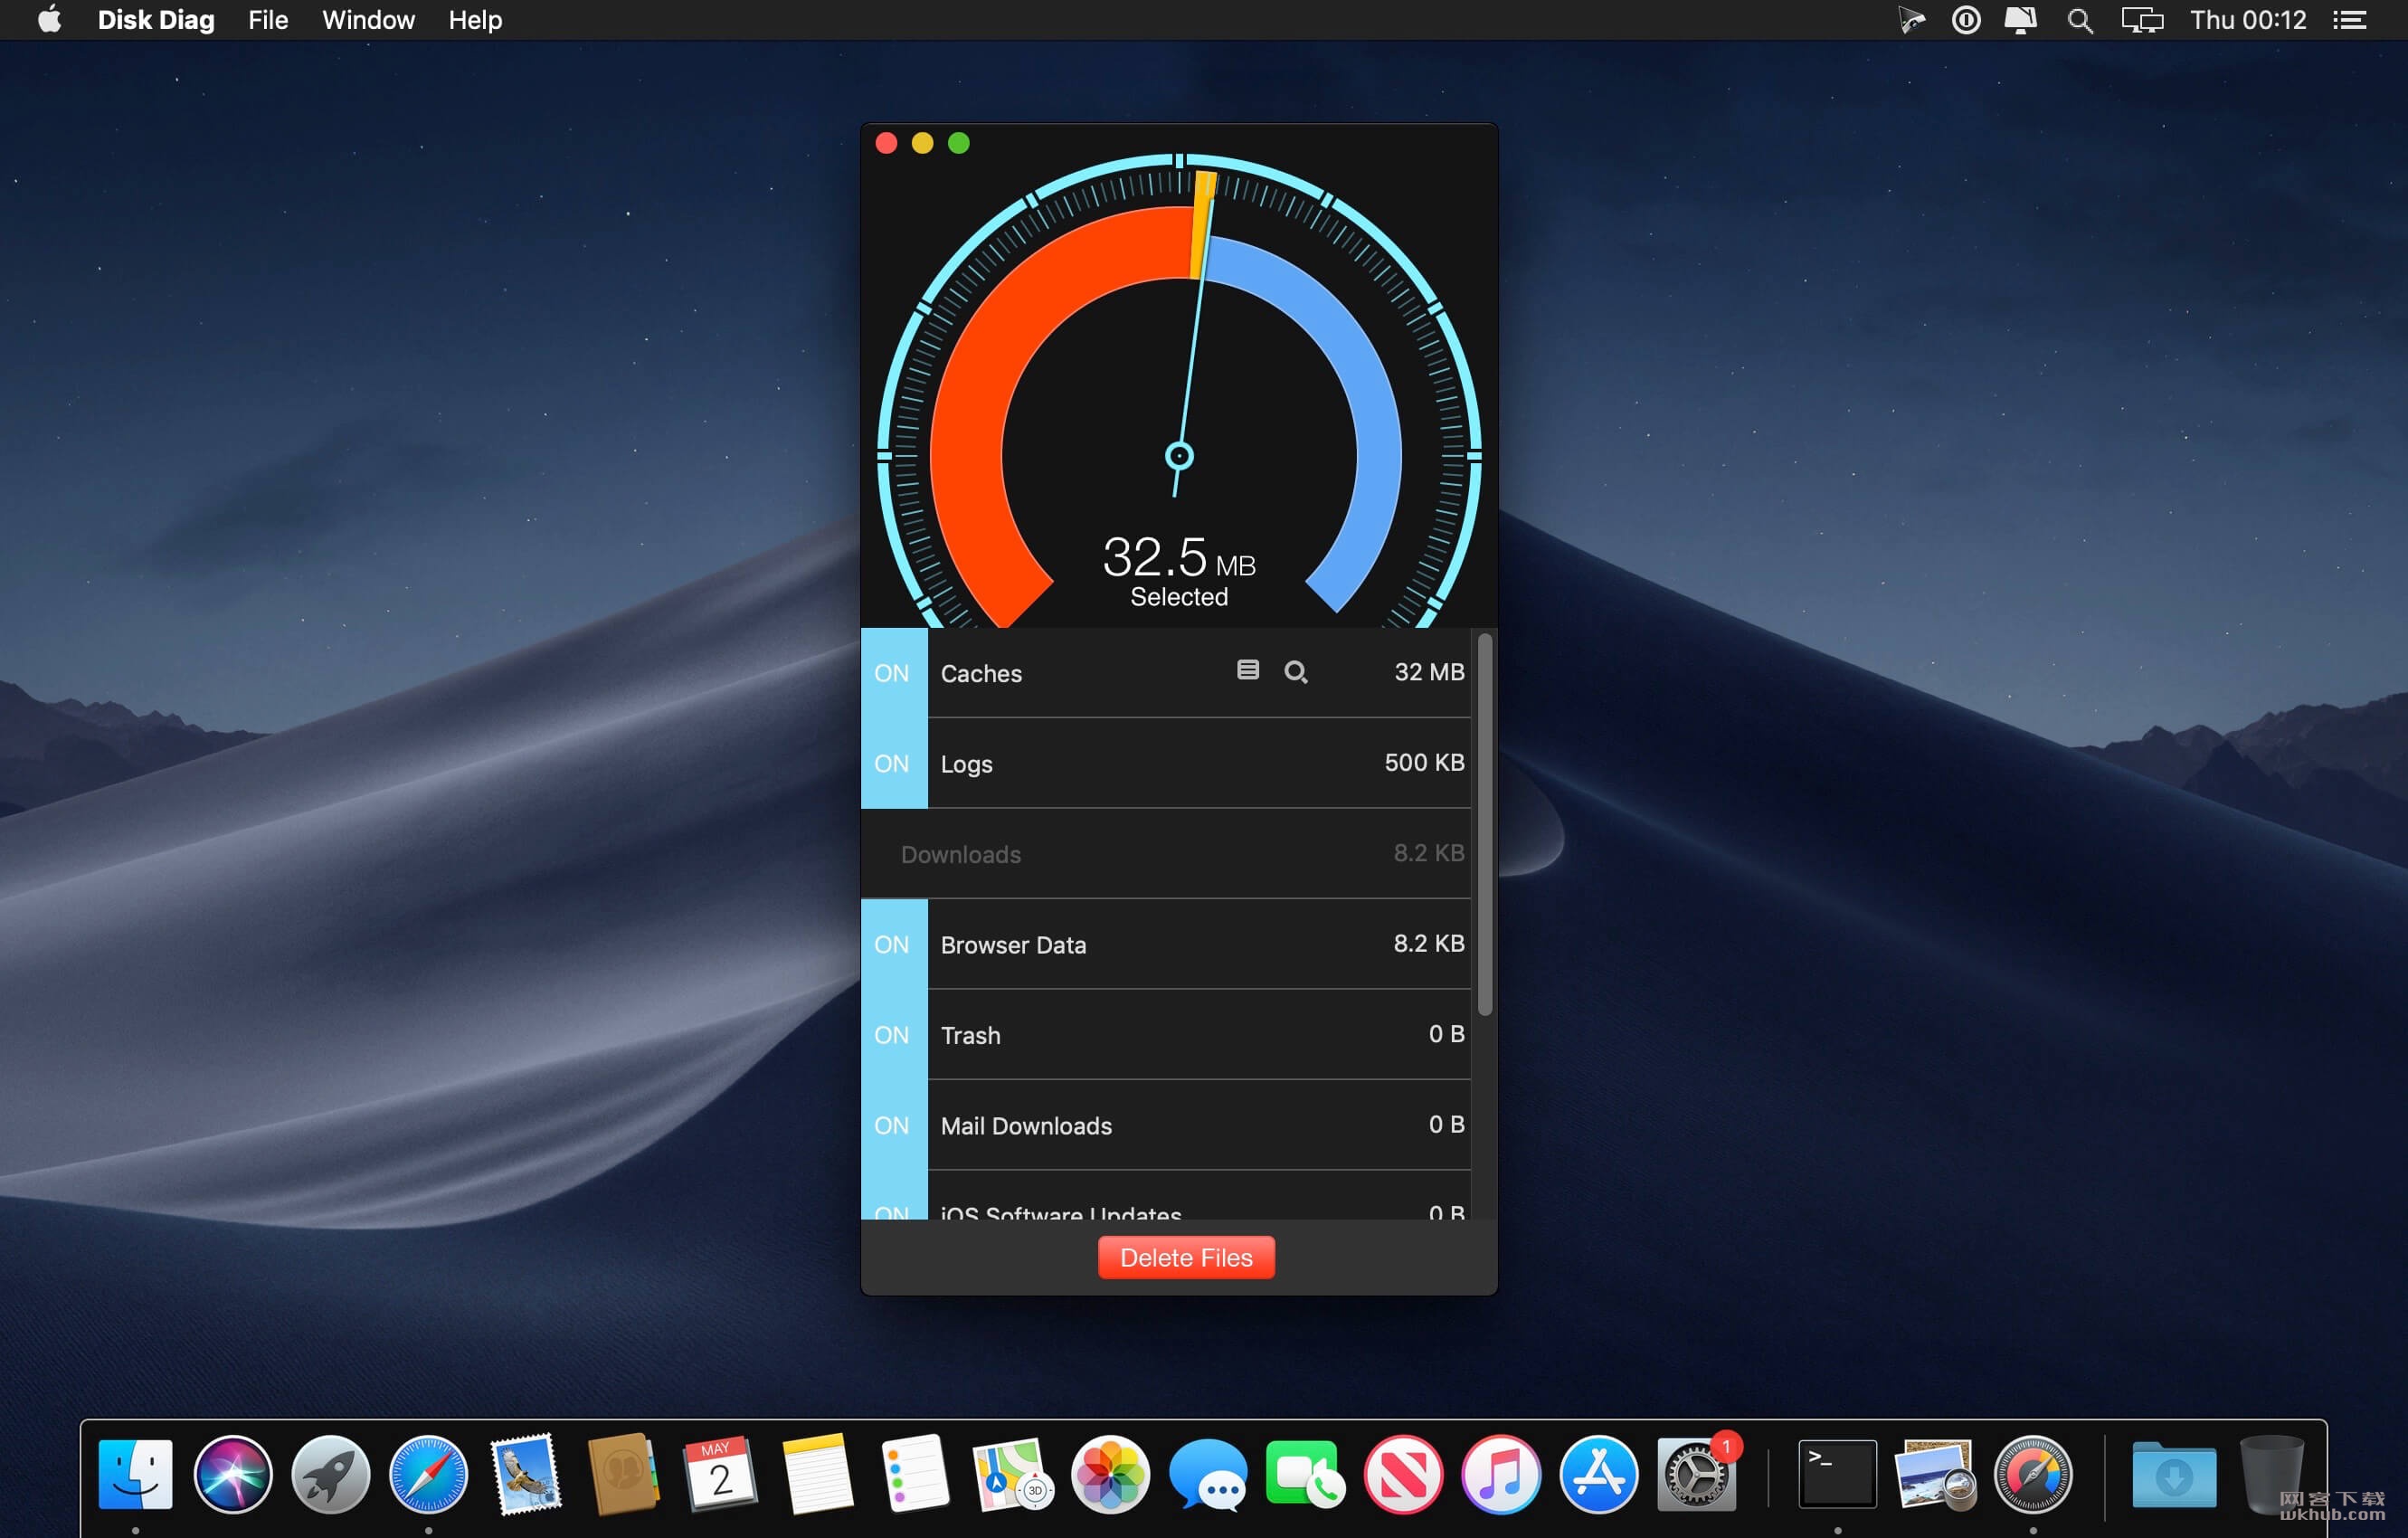Open Preview from the Dock
The width and height of the screenshot is (2408, 1538).
click(1935, 1474)
